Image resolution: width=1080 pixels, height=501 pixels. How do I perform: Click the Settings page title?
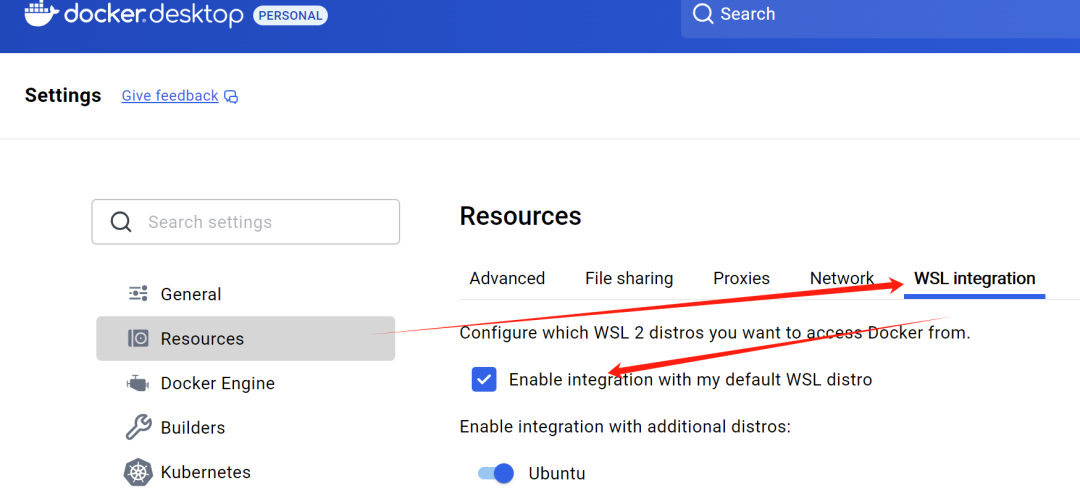63,95
